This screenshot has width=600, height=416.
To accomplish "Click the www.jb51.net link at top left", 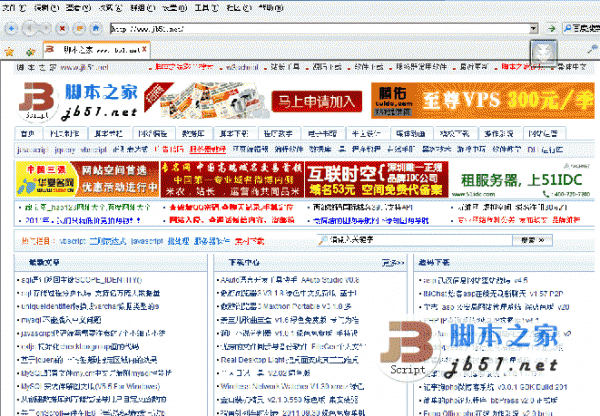I will [84, 67].
